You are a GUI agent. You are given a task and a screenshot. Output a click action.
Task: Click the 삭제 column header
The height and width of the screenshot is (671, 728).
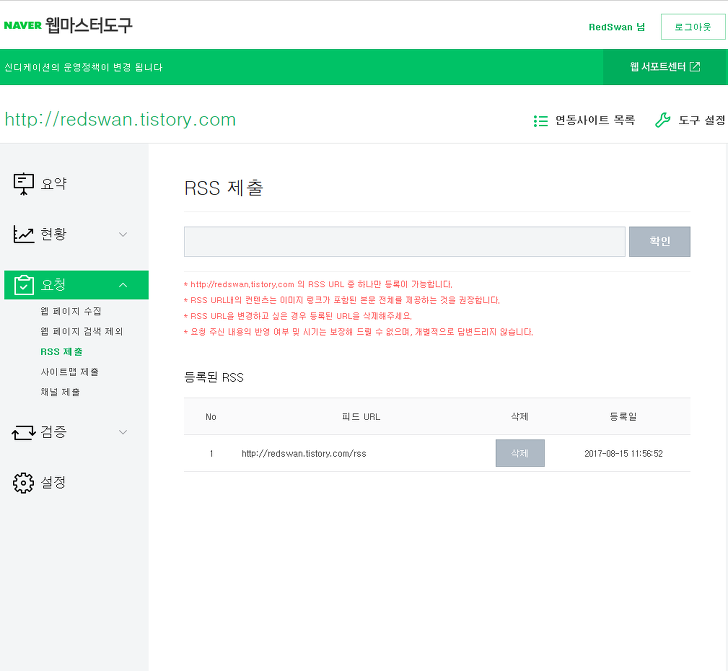click(x=520, y=417)
